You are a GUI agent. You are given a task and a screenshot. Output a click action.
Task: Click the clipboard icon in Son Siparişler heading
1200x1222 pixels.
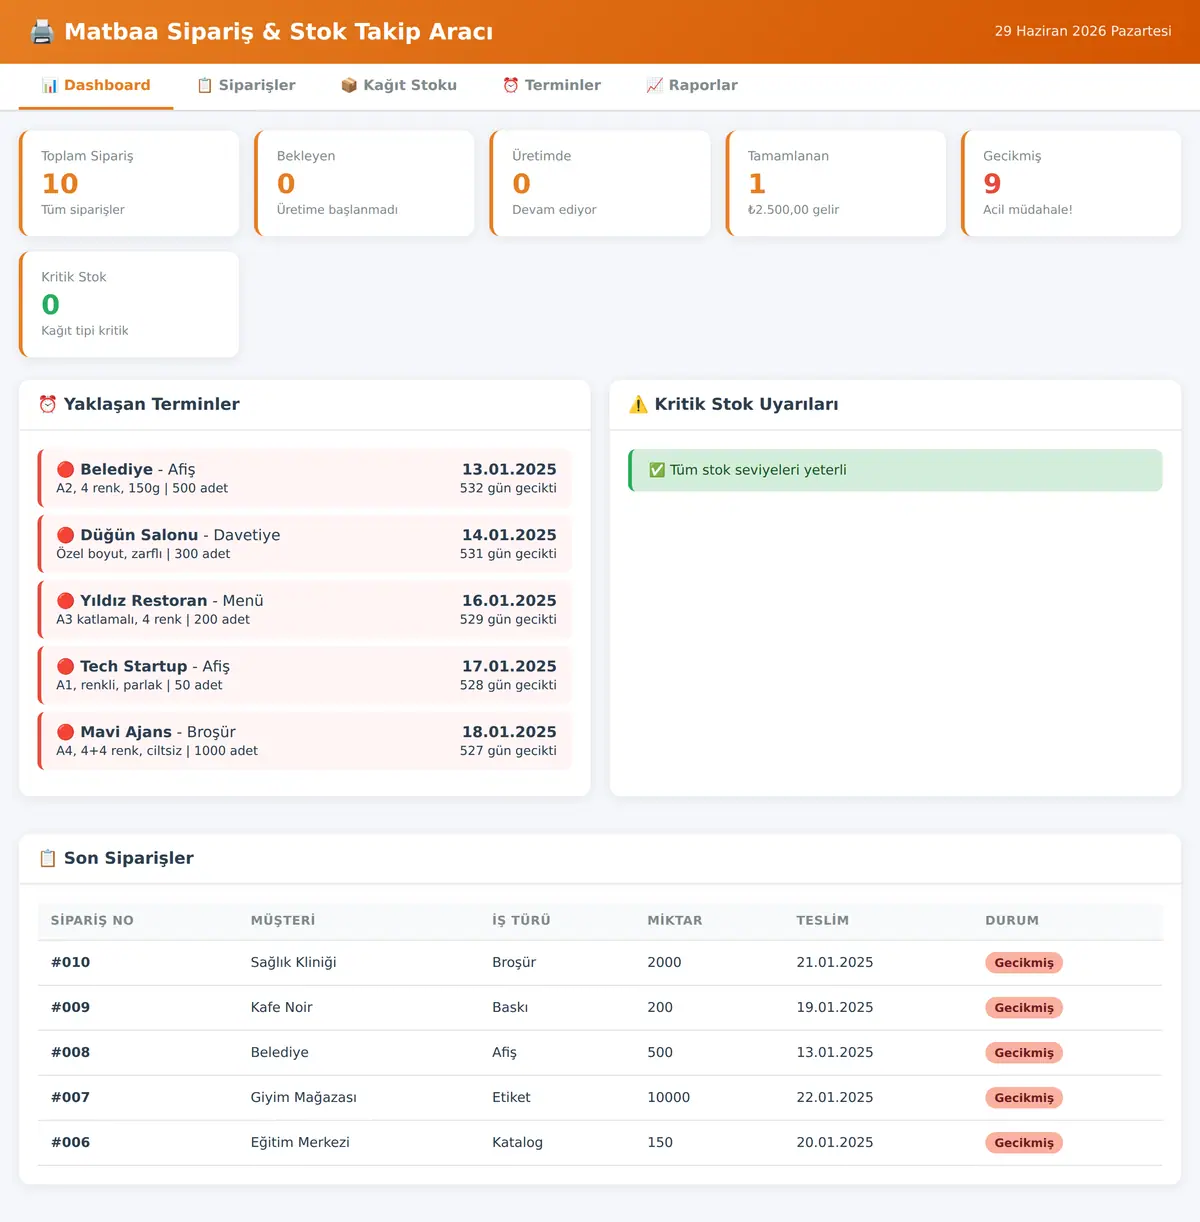[x=48, y=858]
